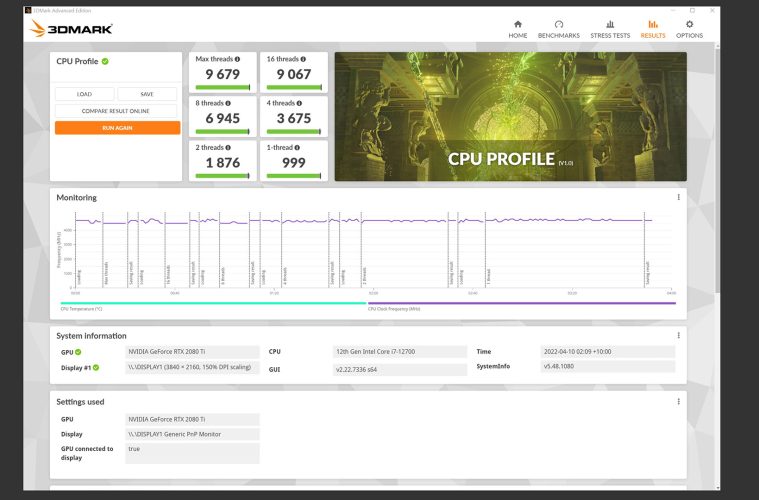
Task: Click info icon next to 16 threads
Action: pos(303,59)
